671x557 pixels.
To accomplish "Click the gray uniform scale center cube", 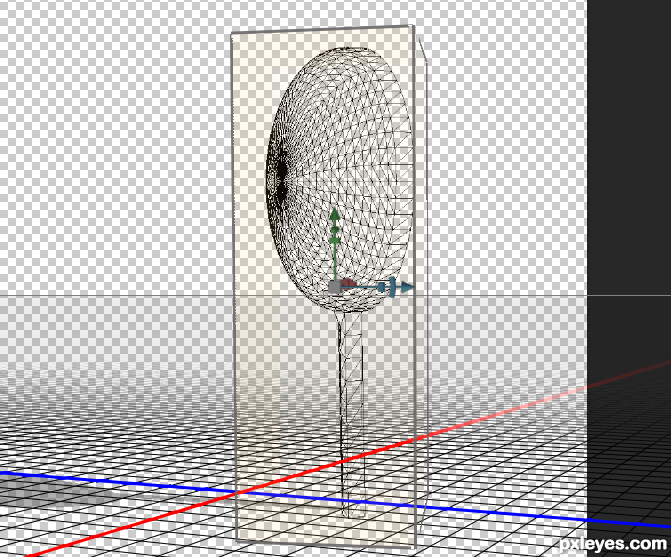I will click(335, 287).
